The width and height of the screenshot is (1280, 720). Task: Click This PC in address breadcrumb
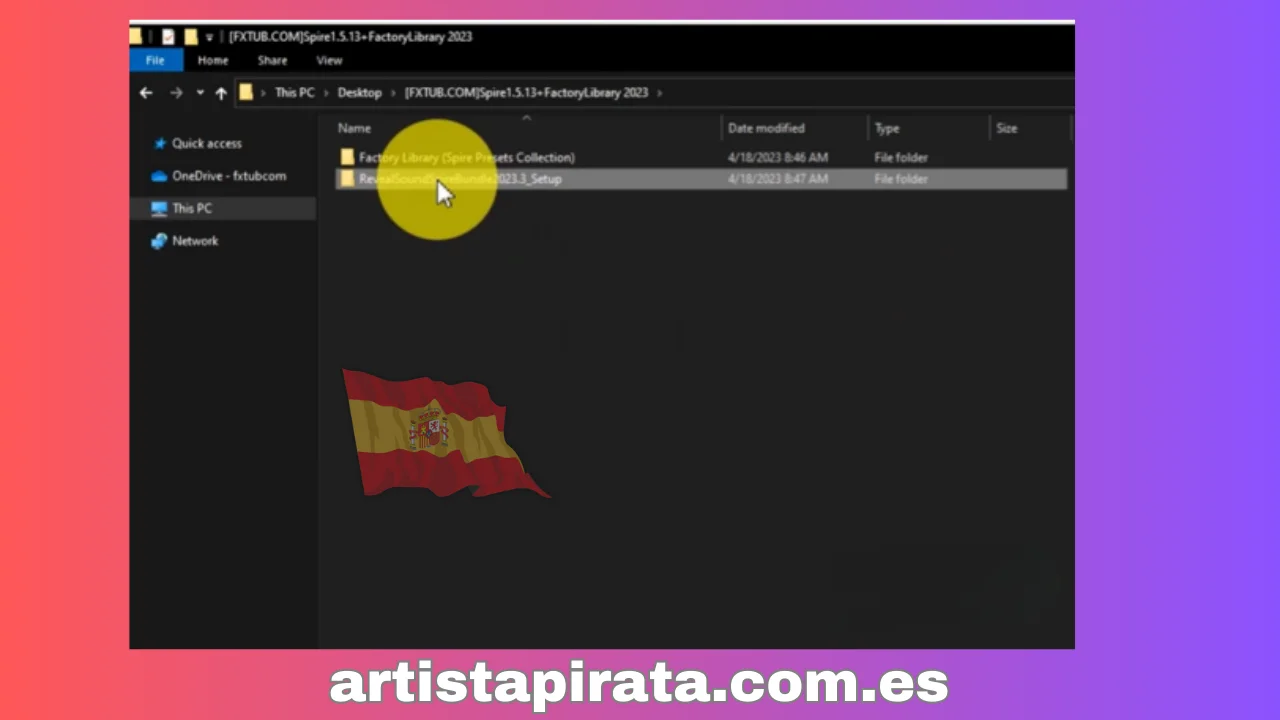coord(294,92)
